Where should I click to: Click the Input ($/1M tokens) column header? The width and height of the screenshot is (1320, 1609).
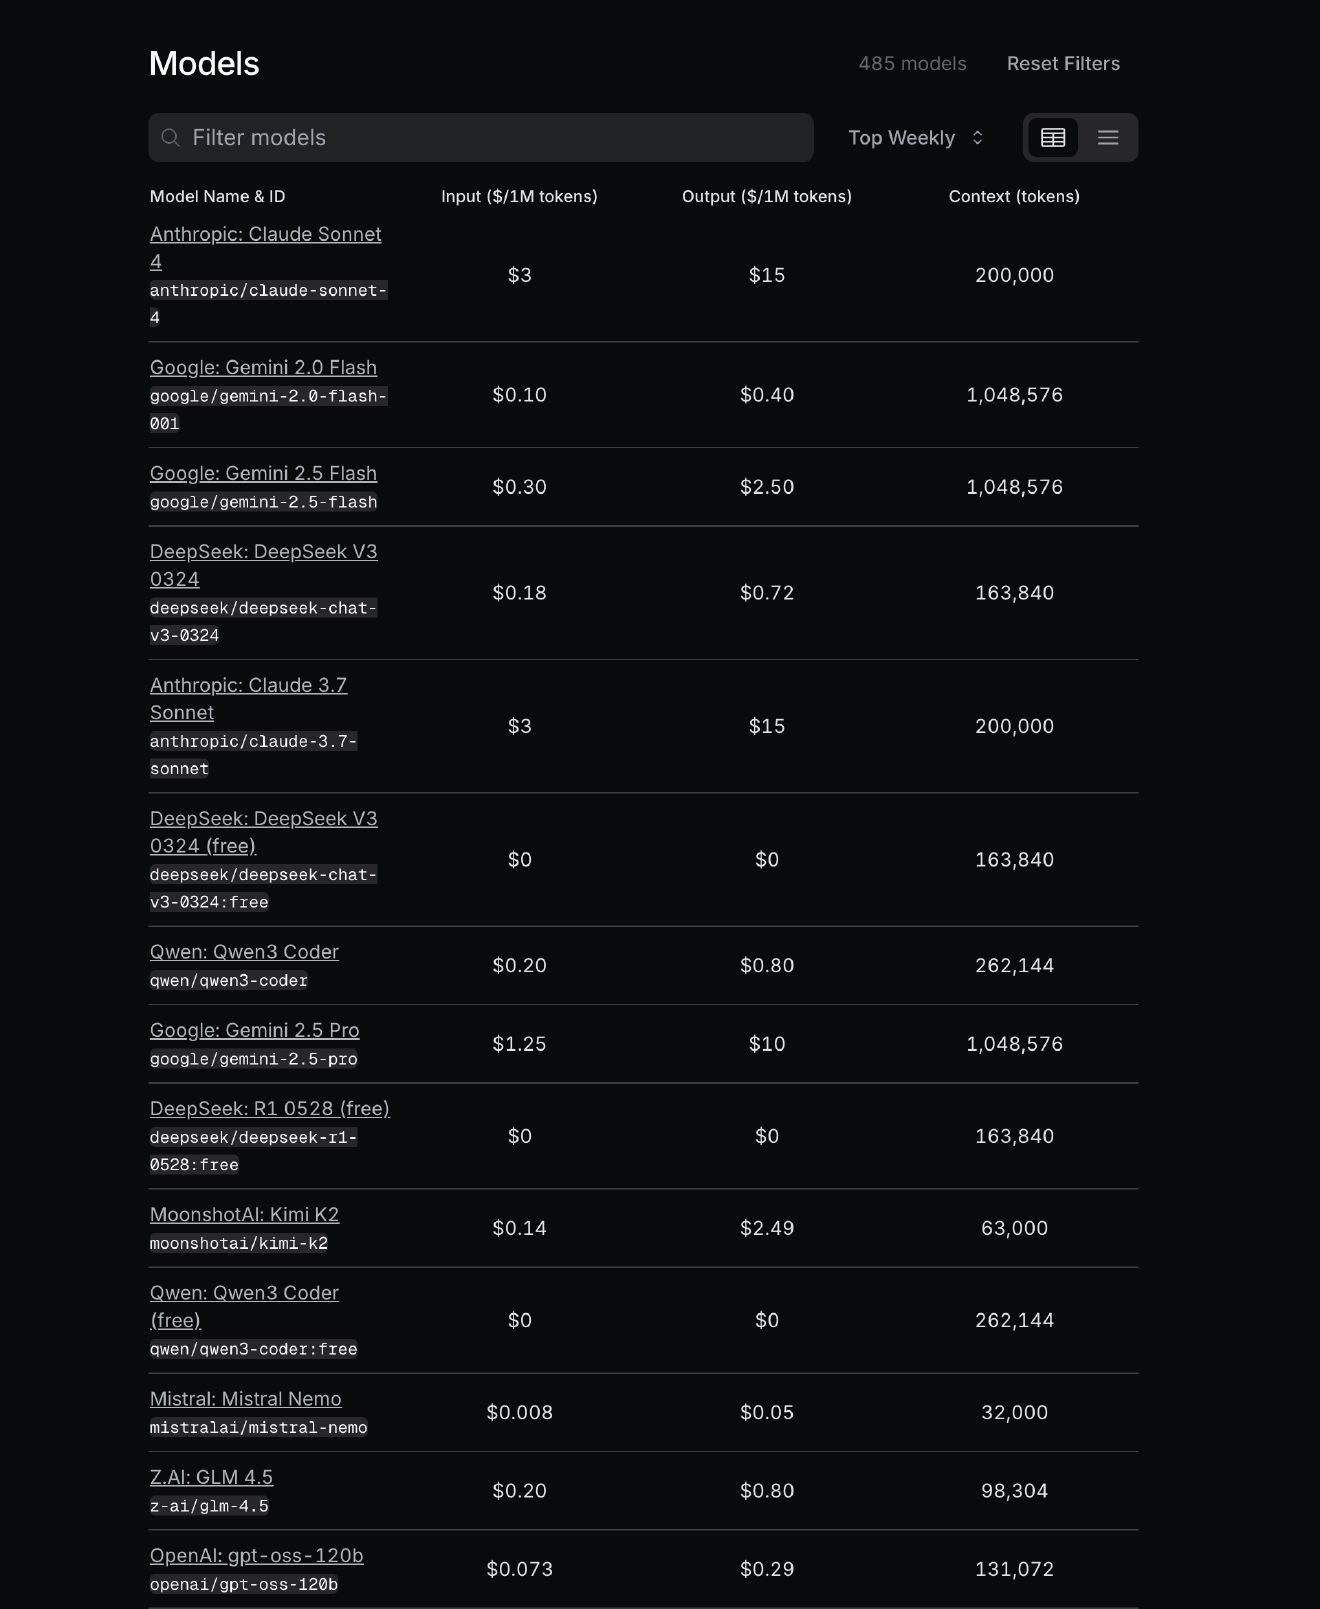520,196
